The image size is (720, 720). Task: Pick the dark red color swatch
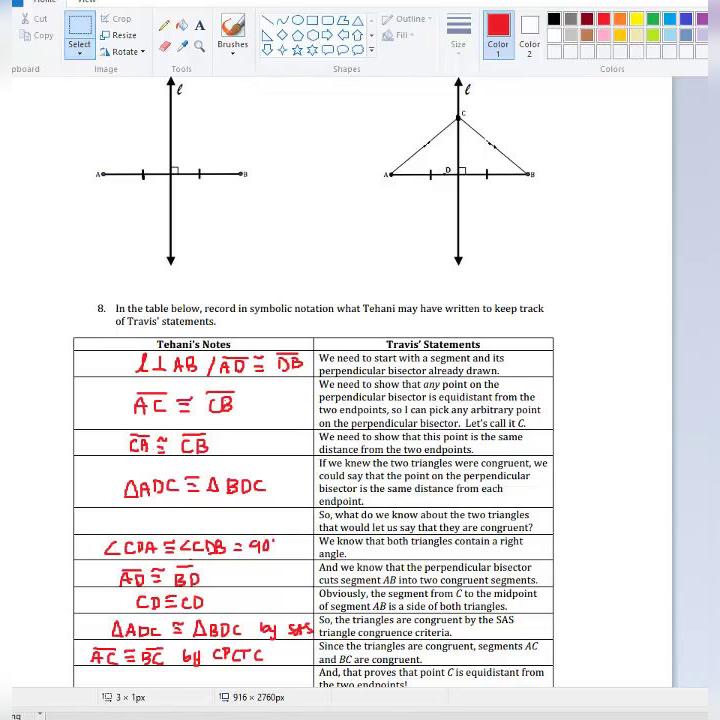pos(587,19)
